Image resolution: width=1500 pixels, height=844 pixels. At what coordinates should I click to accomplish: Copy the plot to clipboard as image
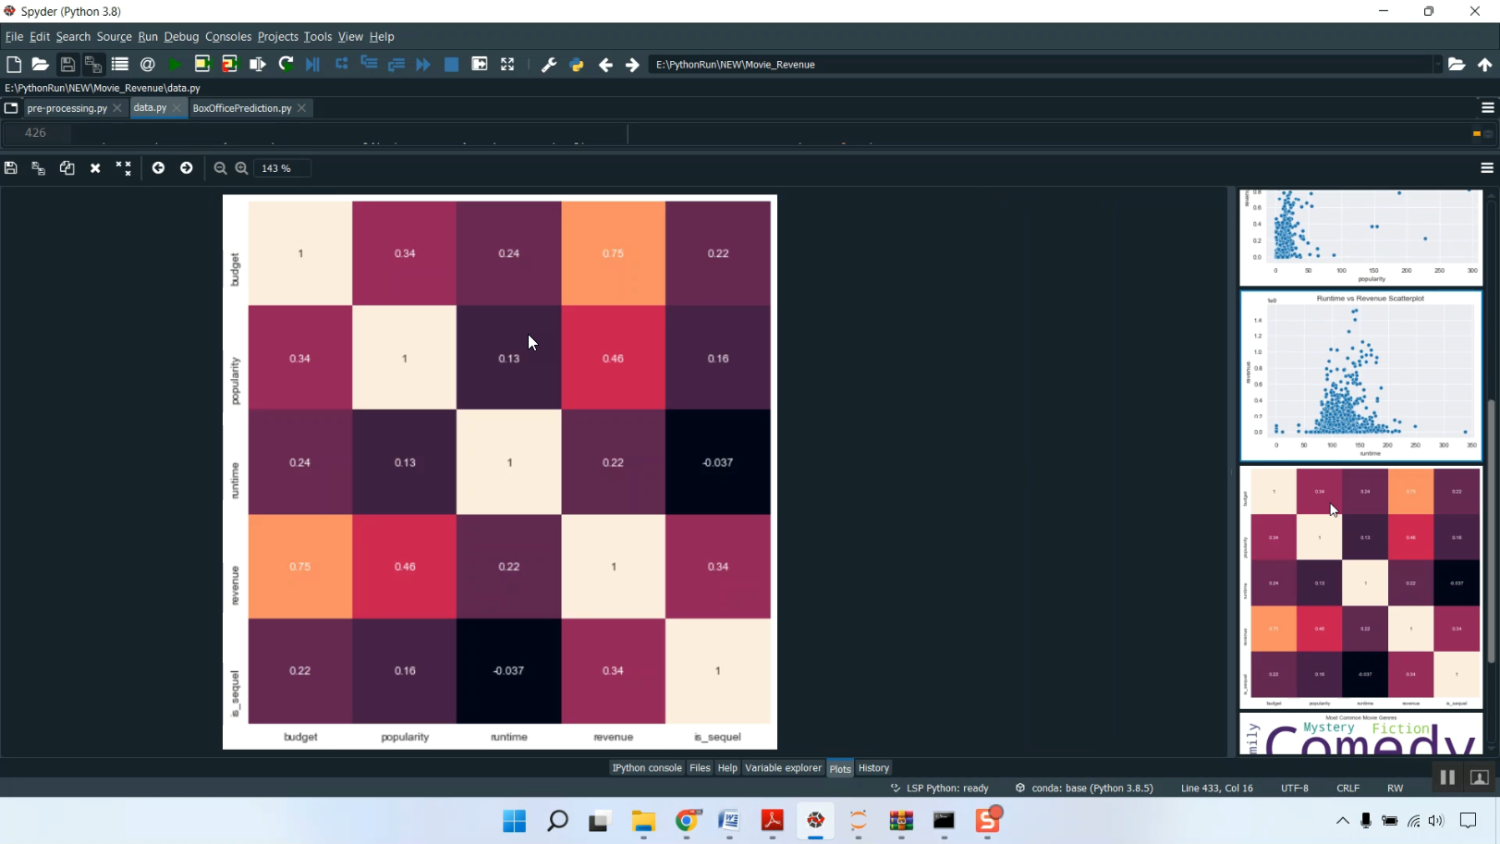click(x=67, y=168)
